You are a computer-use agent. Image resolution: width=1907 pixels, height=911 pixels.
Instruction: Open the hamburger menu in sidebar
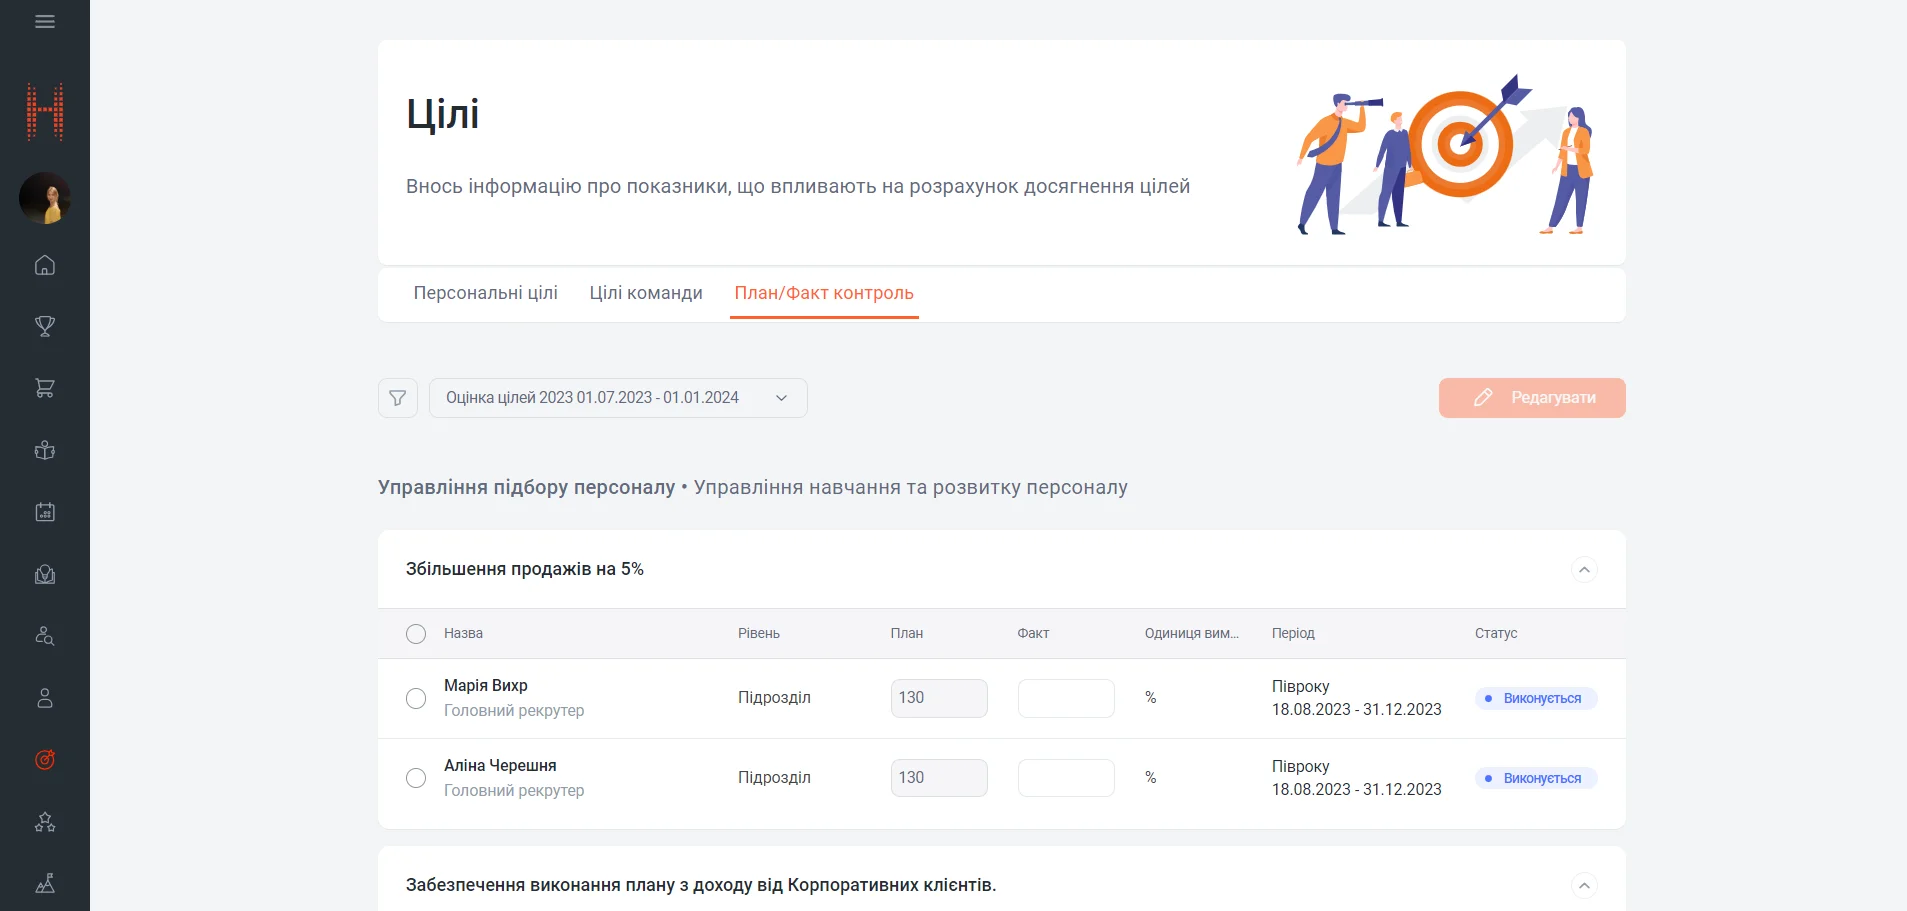(x=45, y=22)
